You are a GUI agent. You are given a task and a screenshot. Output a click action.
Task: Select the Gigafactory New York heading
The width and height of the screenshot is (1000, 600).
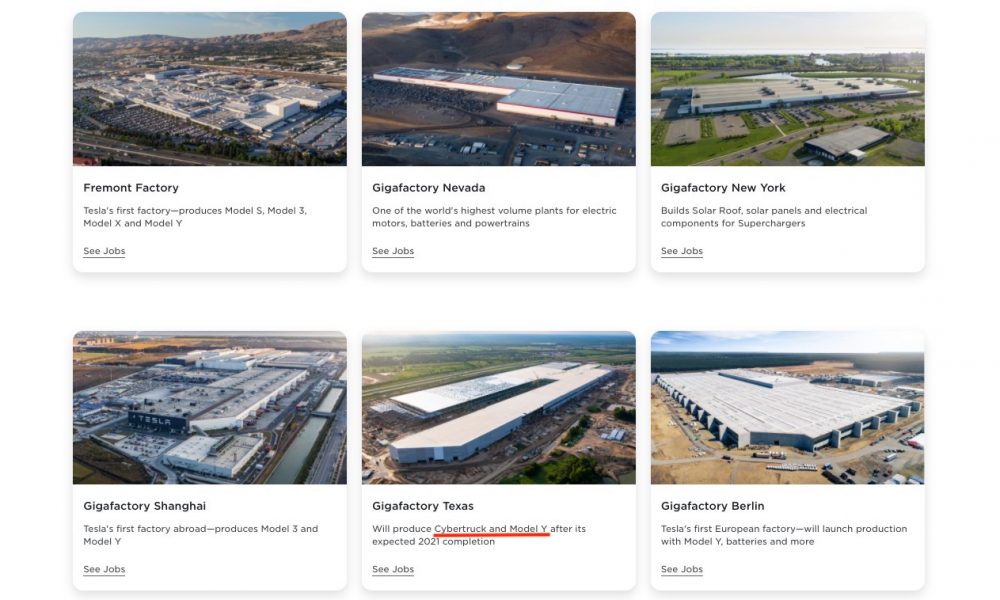(723, 188)
